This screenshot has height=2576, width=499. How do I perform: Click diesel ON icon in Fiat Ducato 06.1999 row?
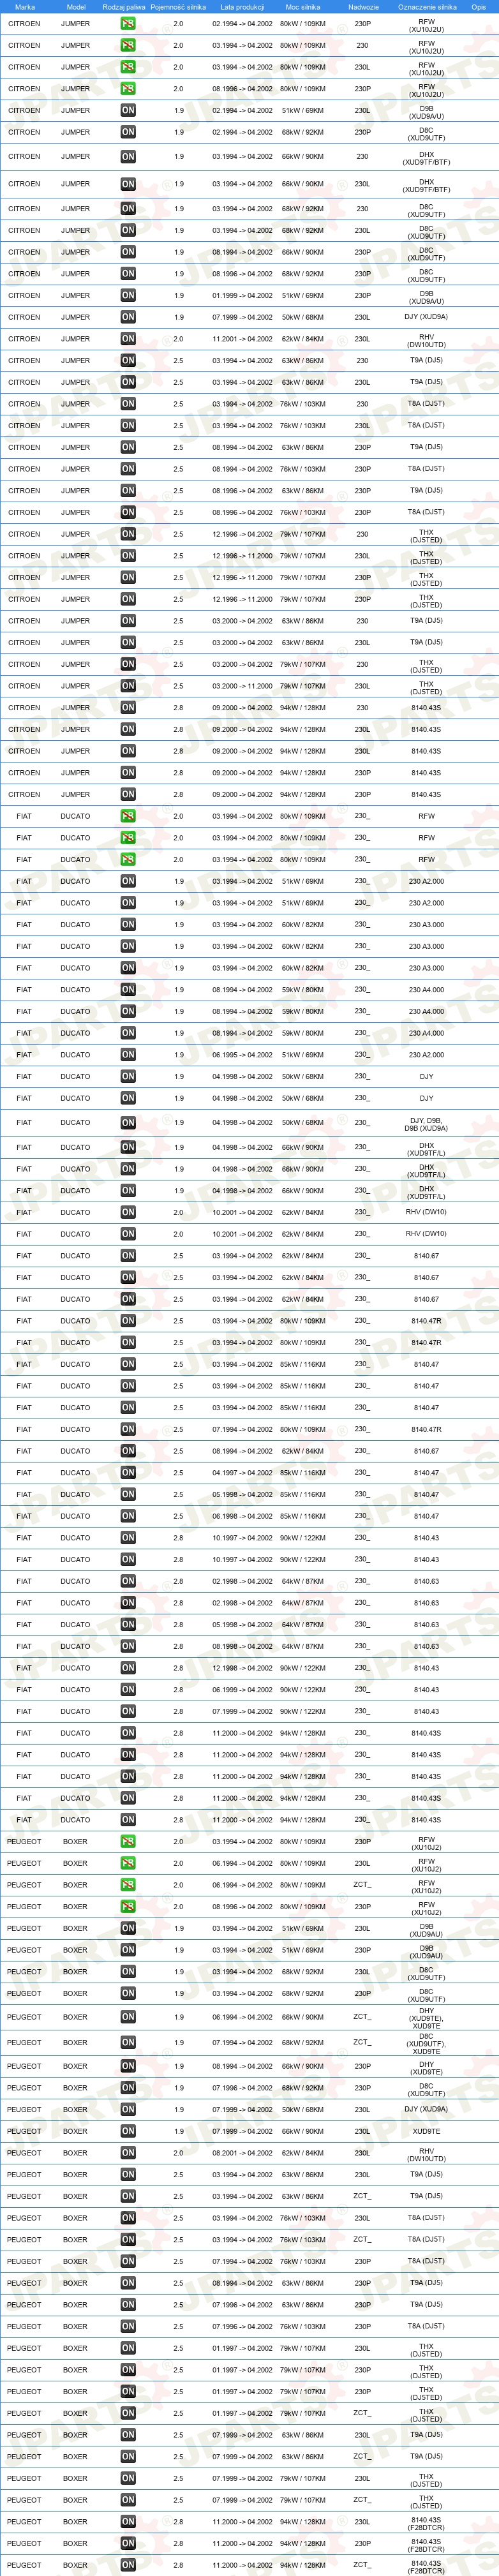(128, 1690)
